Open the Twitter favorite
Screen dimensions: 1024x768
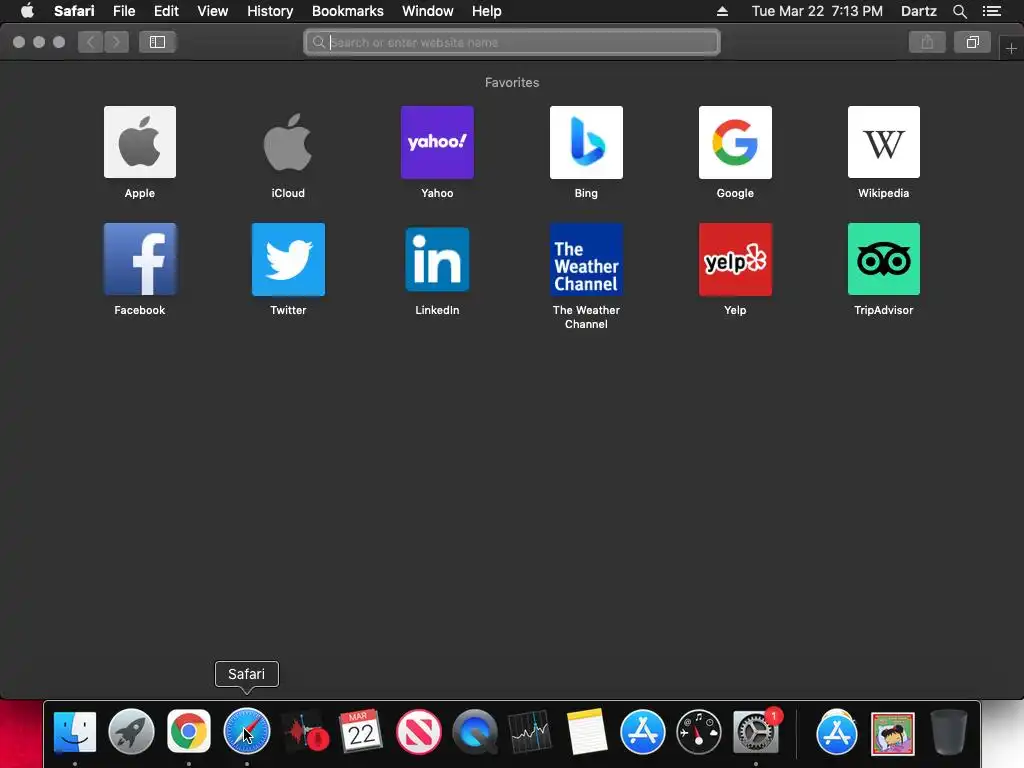click(288, 259)
